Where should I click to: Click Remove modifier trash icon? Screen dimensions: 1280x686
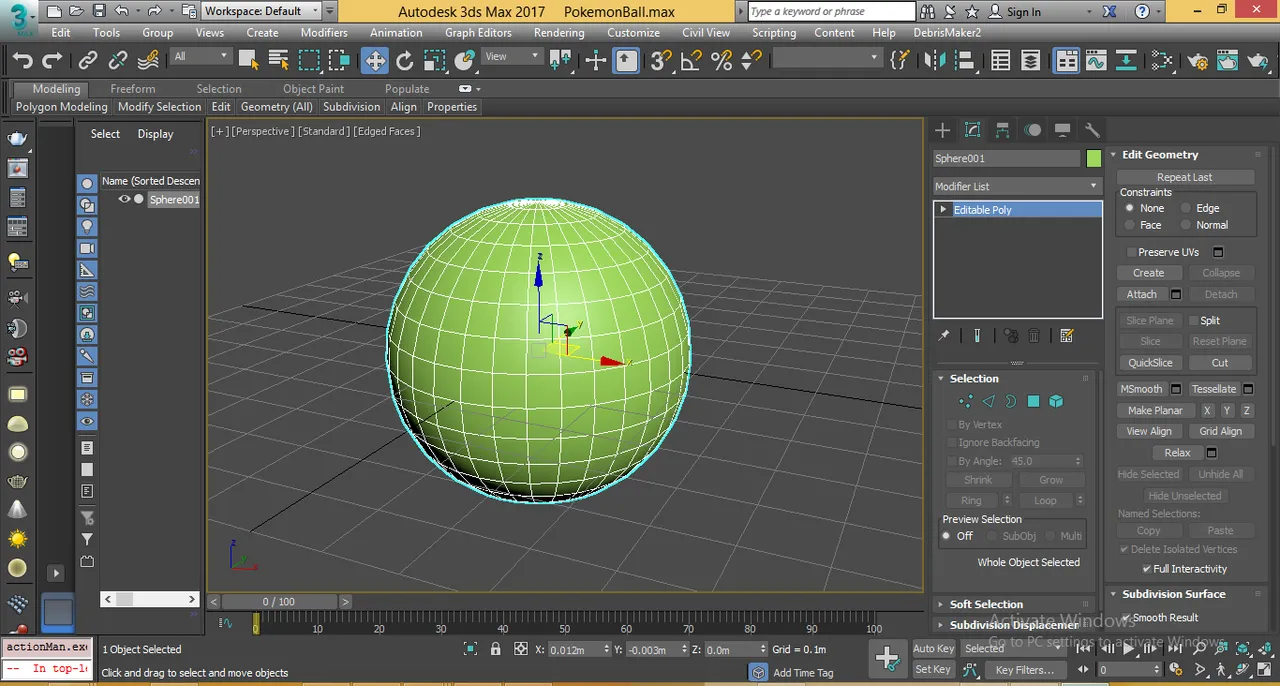(x=1035, y=336)
